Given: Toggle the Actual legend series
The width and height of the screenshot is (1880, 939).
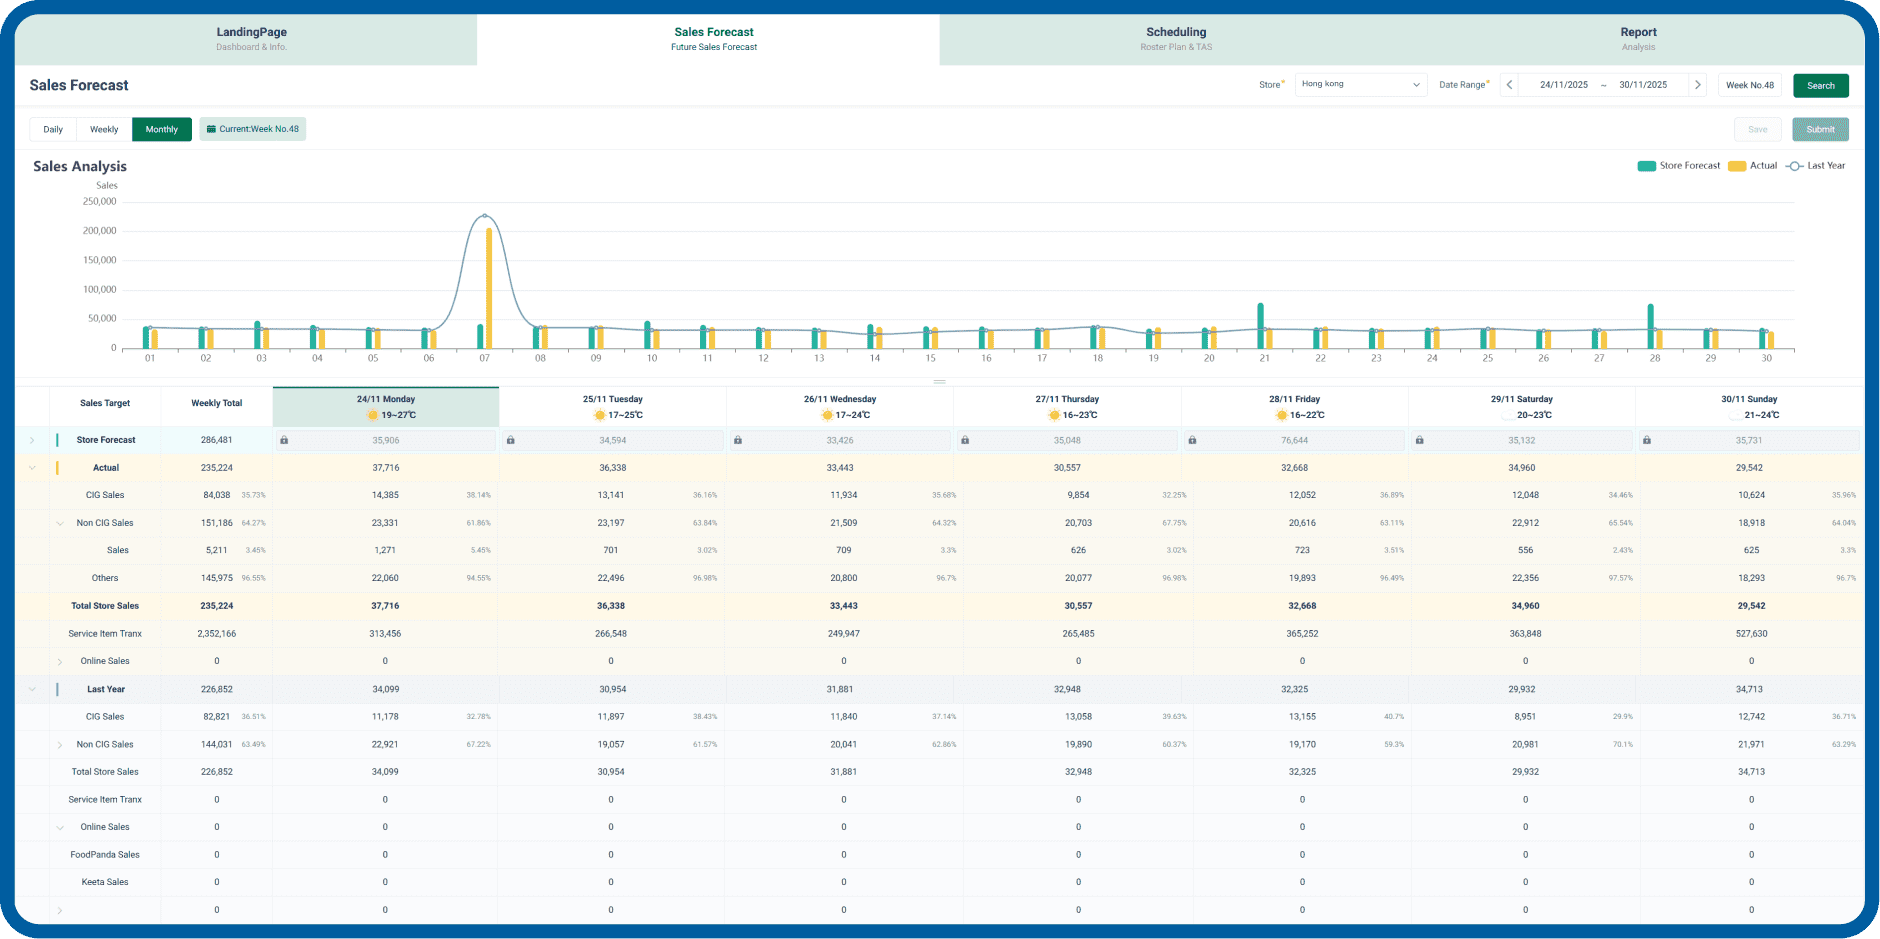Looking at the screenshot, I should click(x=1753, y=165).
